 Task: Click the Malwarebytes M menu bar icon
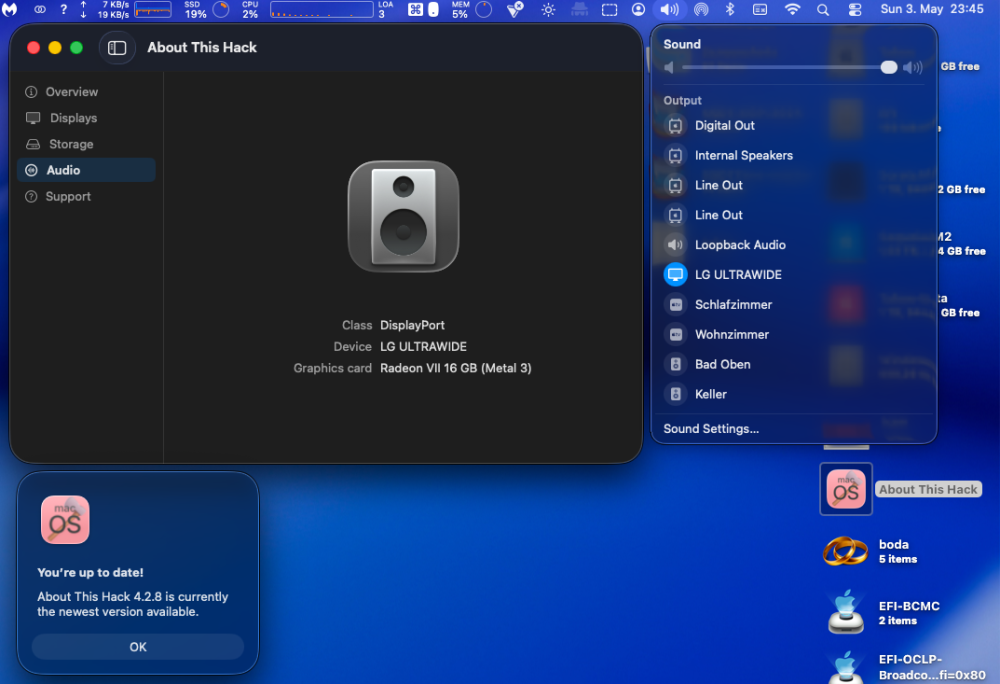point(10,10)
